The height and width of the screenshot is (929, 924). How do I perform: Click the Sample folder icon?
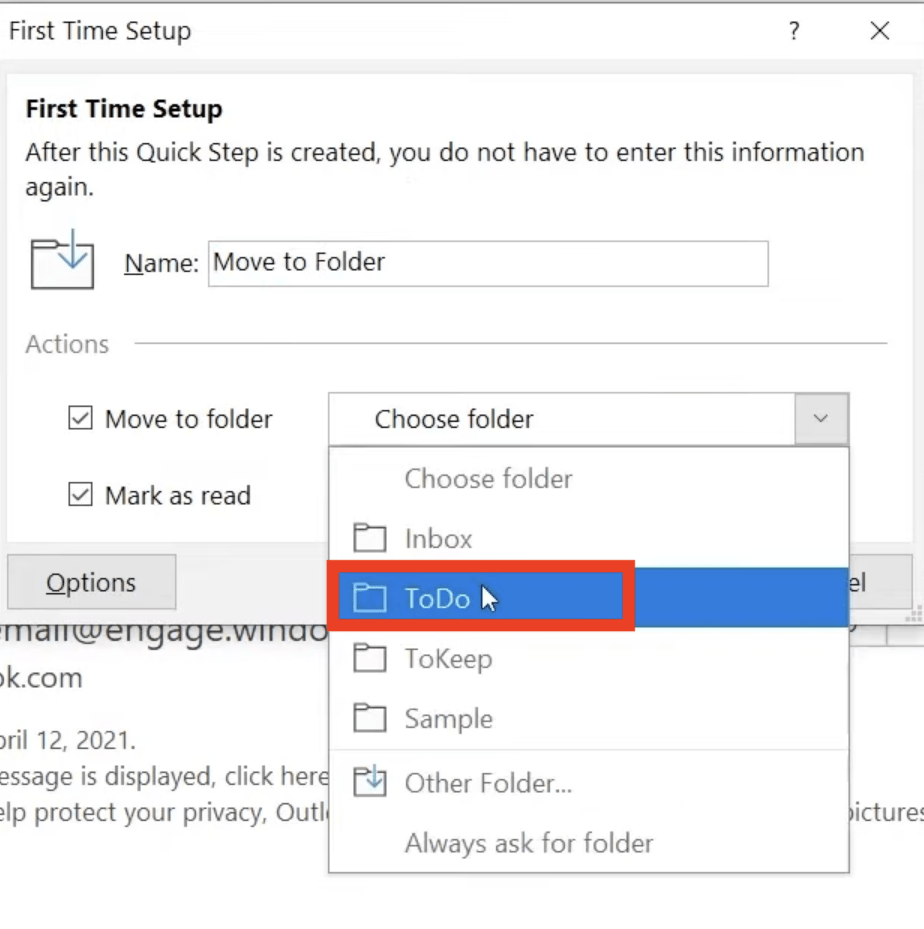[370, 717]
